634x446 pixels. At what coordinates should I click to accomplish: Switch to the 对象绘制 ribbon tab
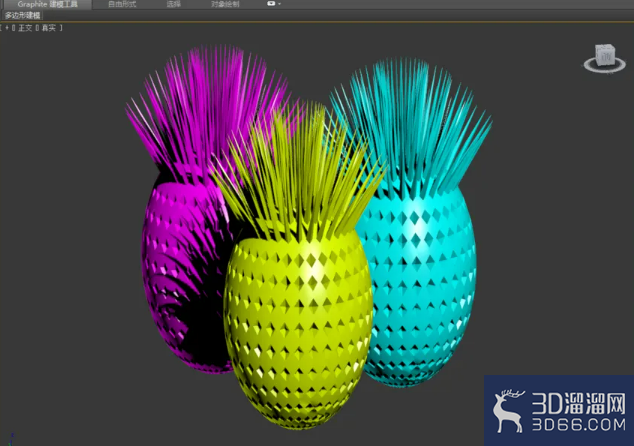click(225, 4)
